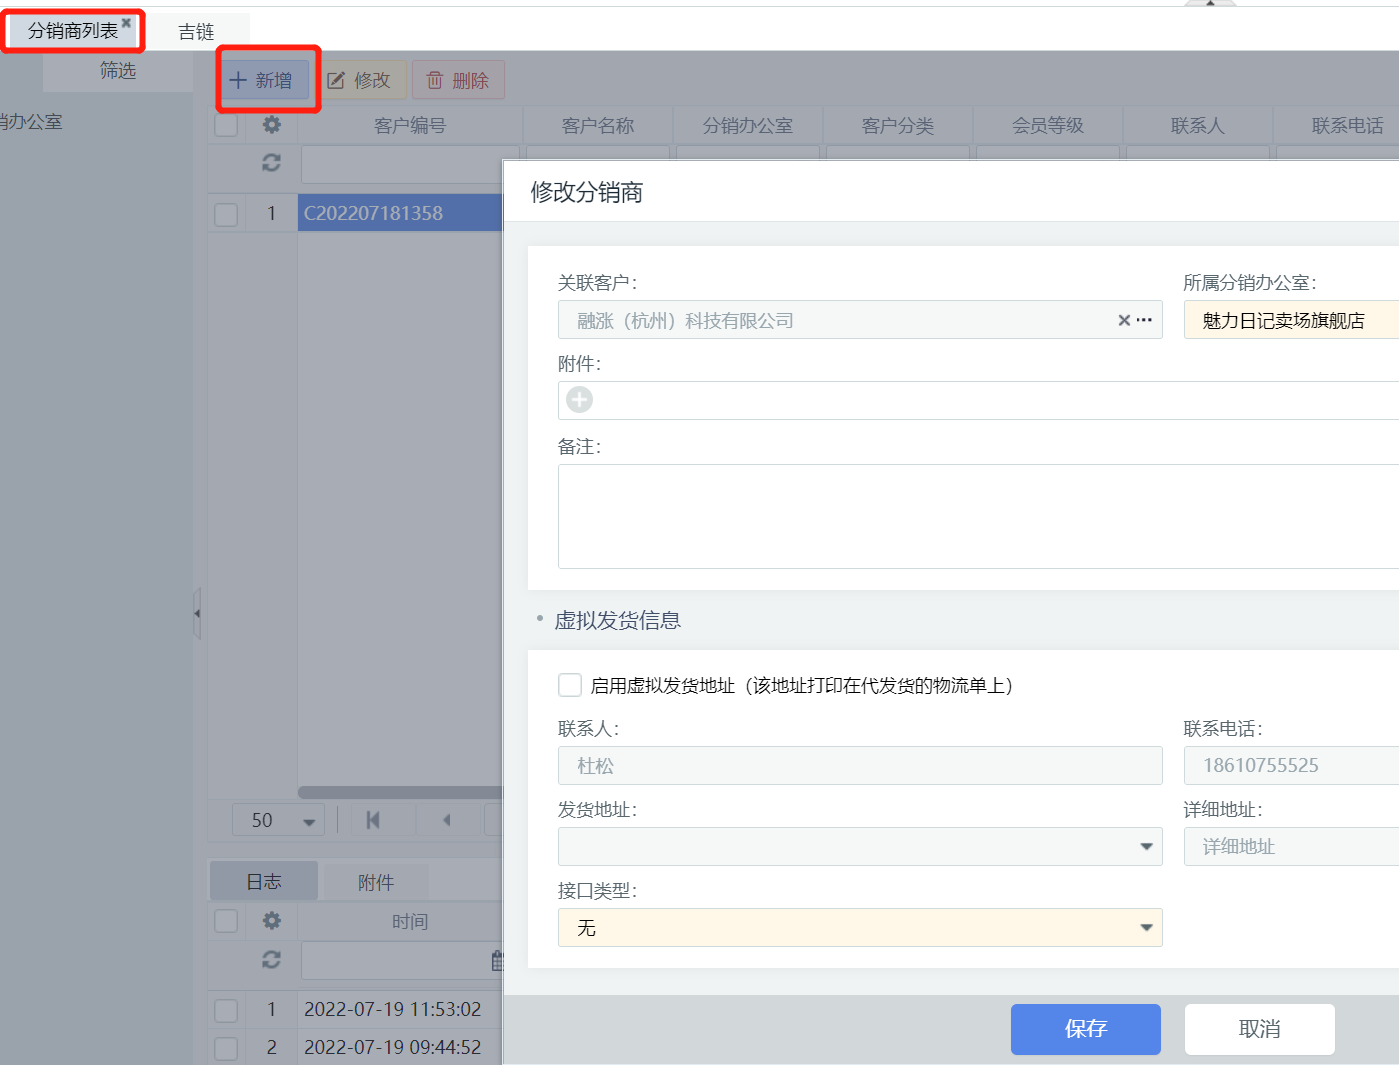Image resolution: width=1399 pixels, height=1065 pixels.
Task: Add an attachment with the plus icon
Action: 580,400
